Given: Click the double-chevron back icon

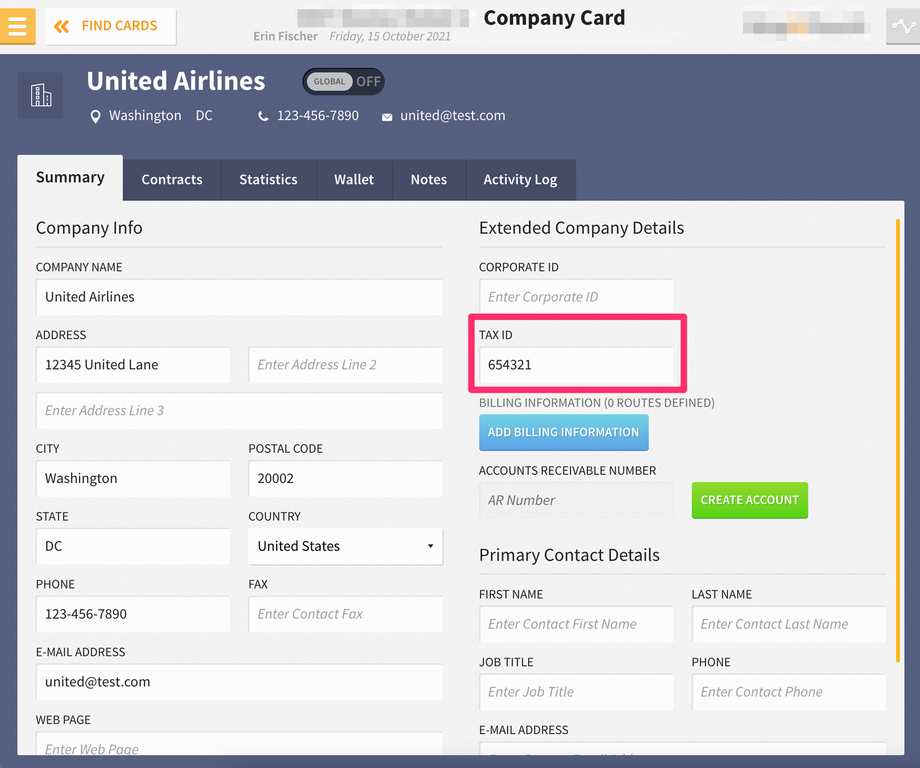Looking at the screenshot, I should 62,26.
